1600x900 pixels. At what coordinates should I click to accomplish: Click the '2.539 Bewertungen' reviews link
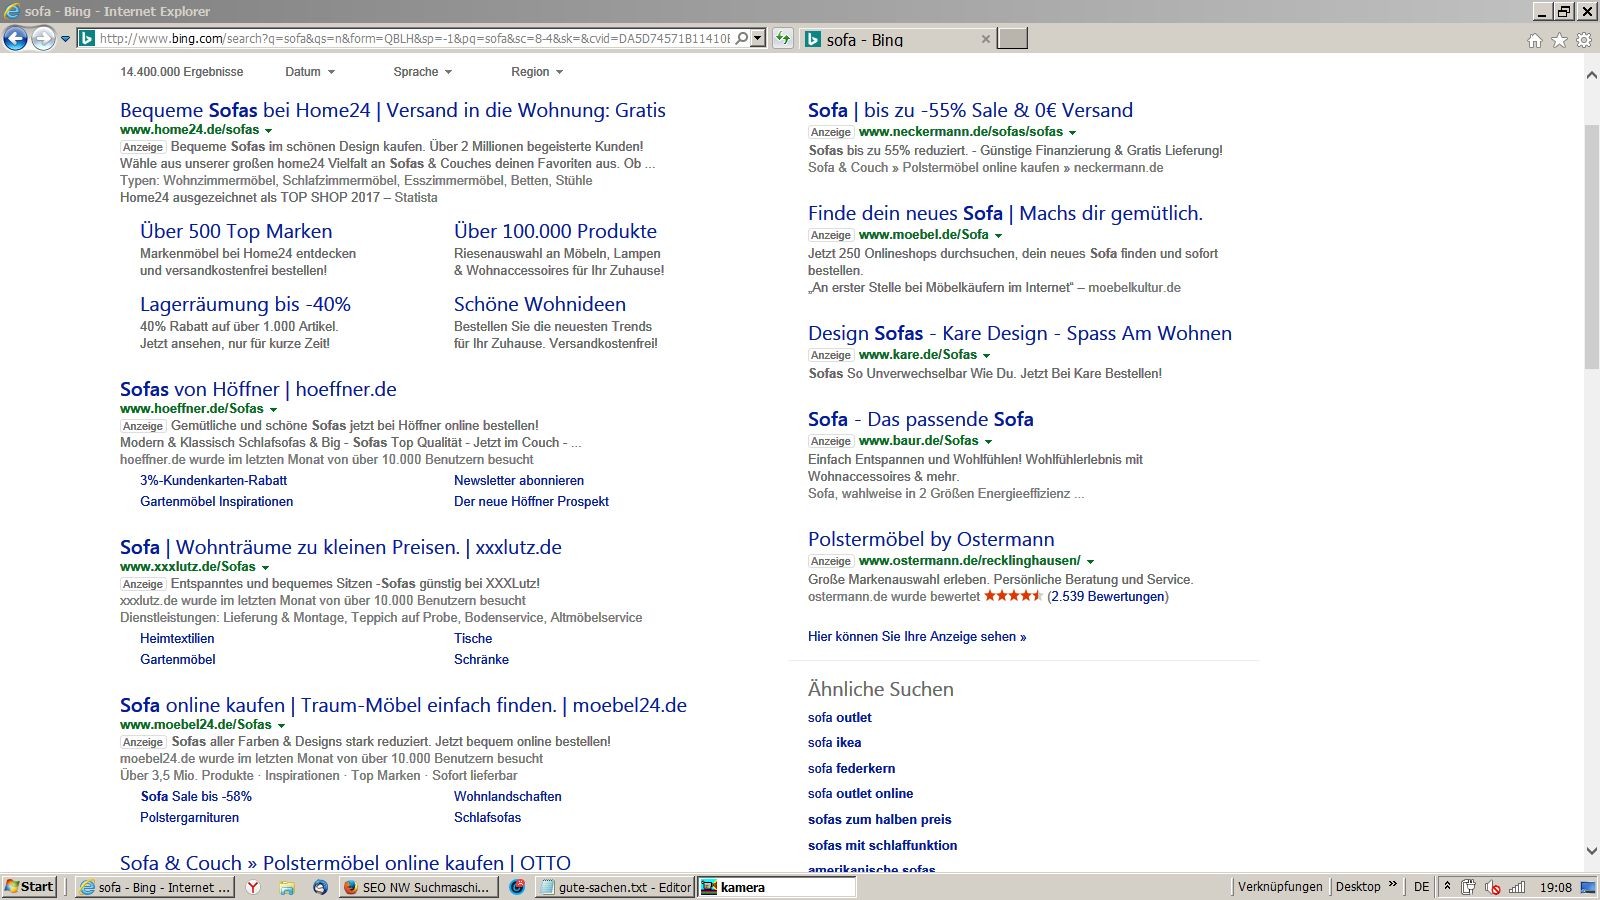(x=1108, y=596)
